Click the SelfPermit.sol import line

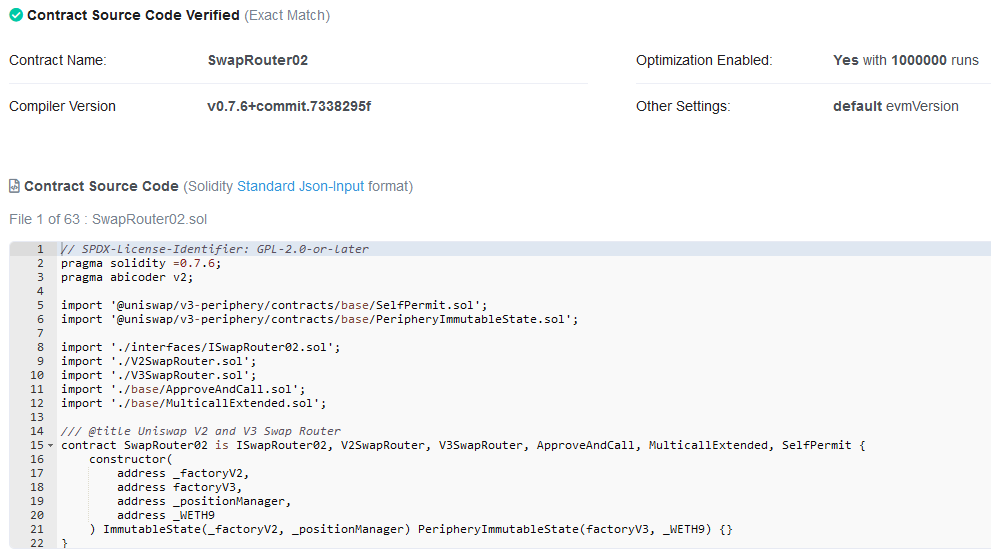pos(274,305)
